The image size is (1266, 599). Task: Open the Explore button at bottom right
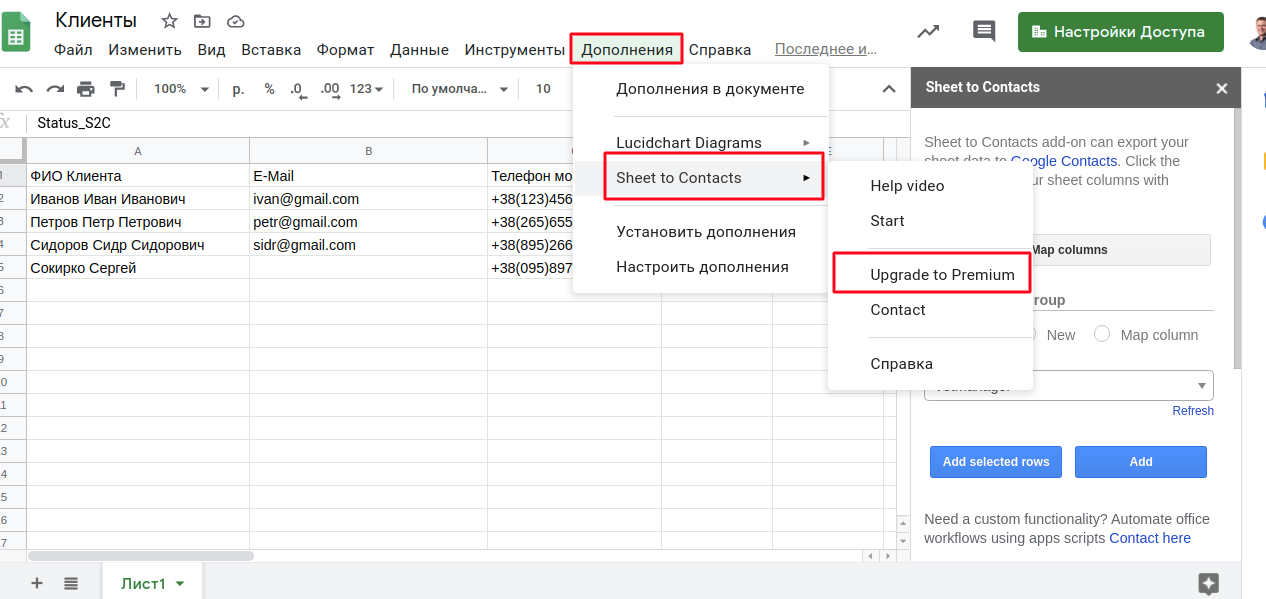click(1208, 584)
